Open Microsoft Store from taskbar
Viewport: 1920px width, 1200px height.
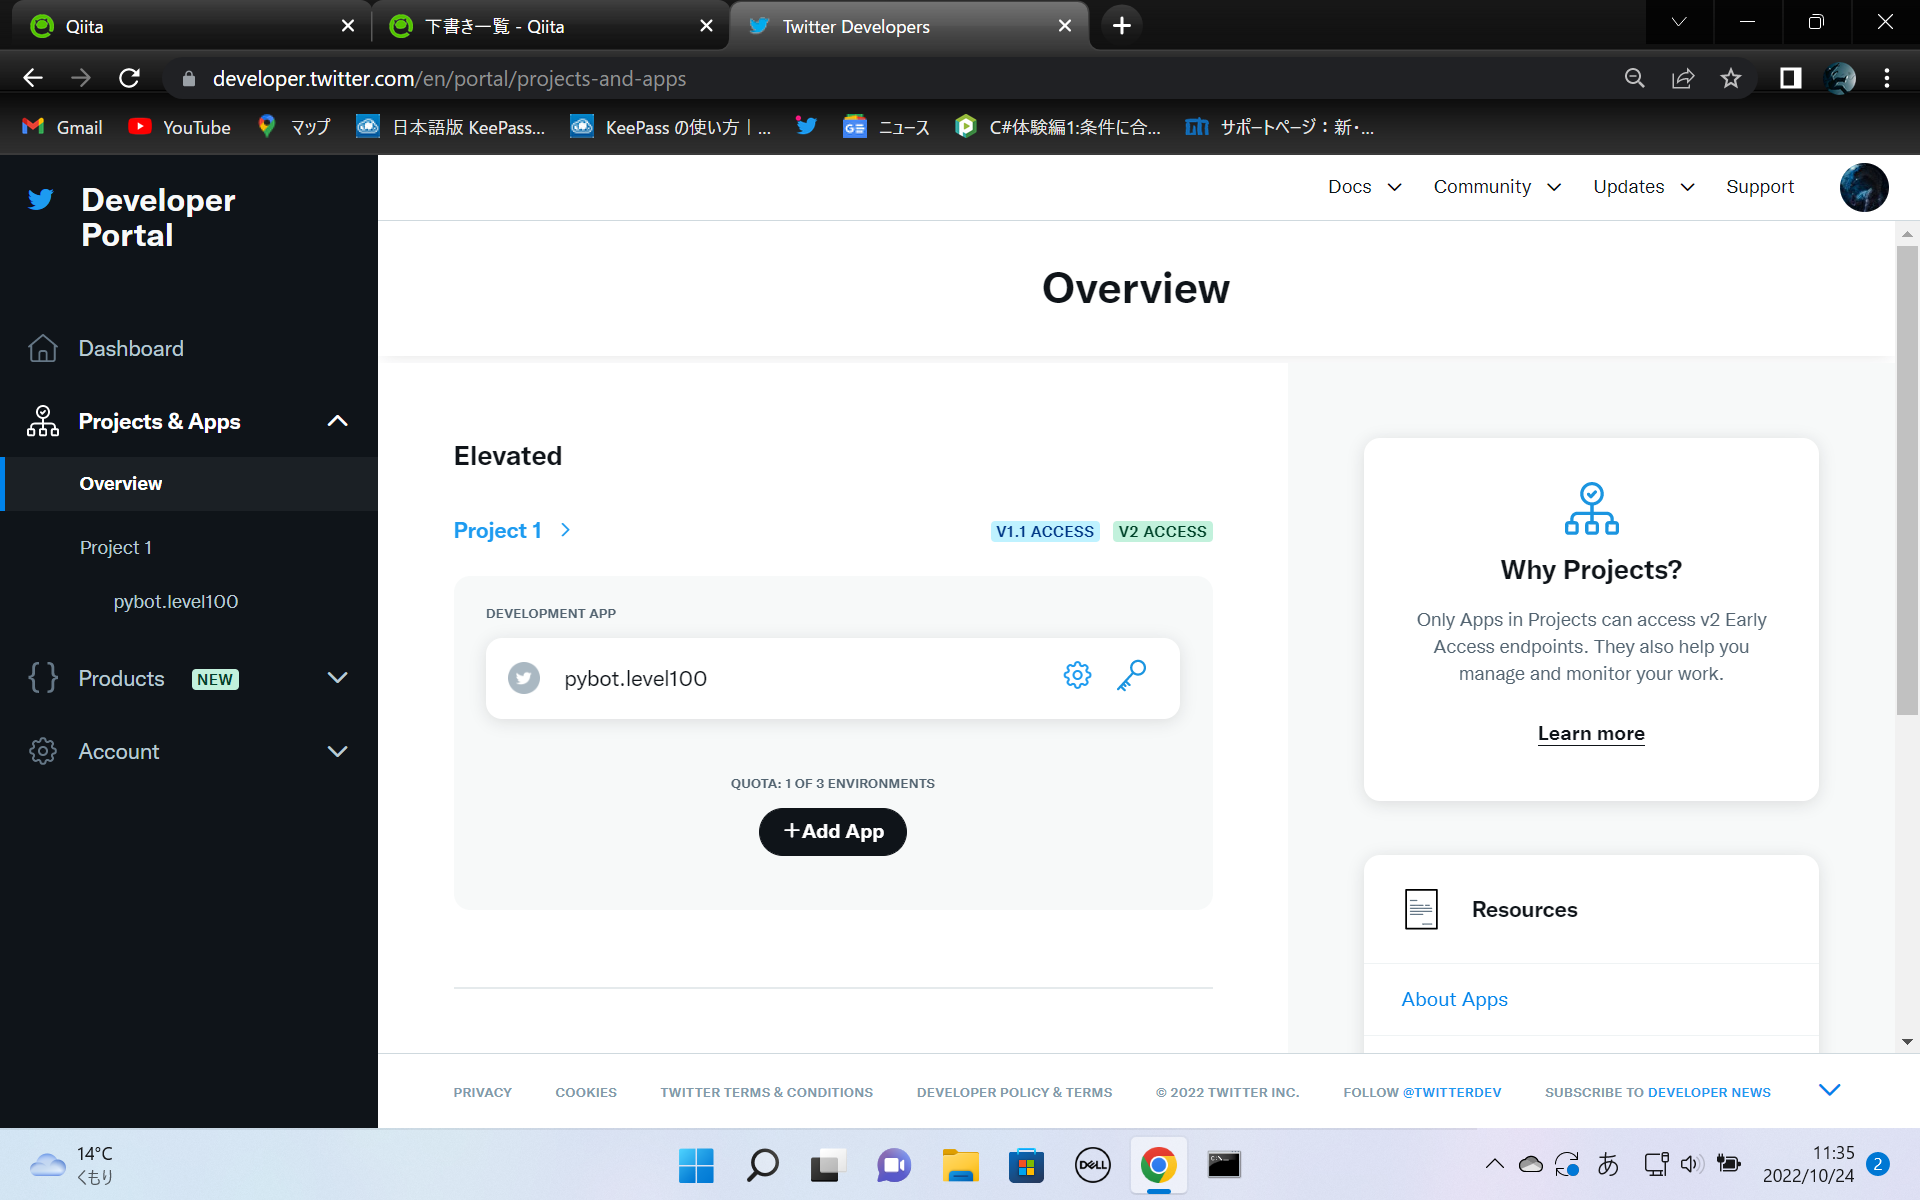[1026, 1165]
